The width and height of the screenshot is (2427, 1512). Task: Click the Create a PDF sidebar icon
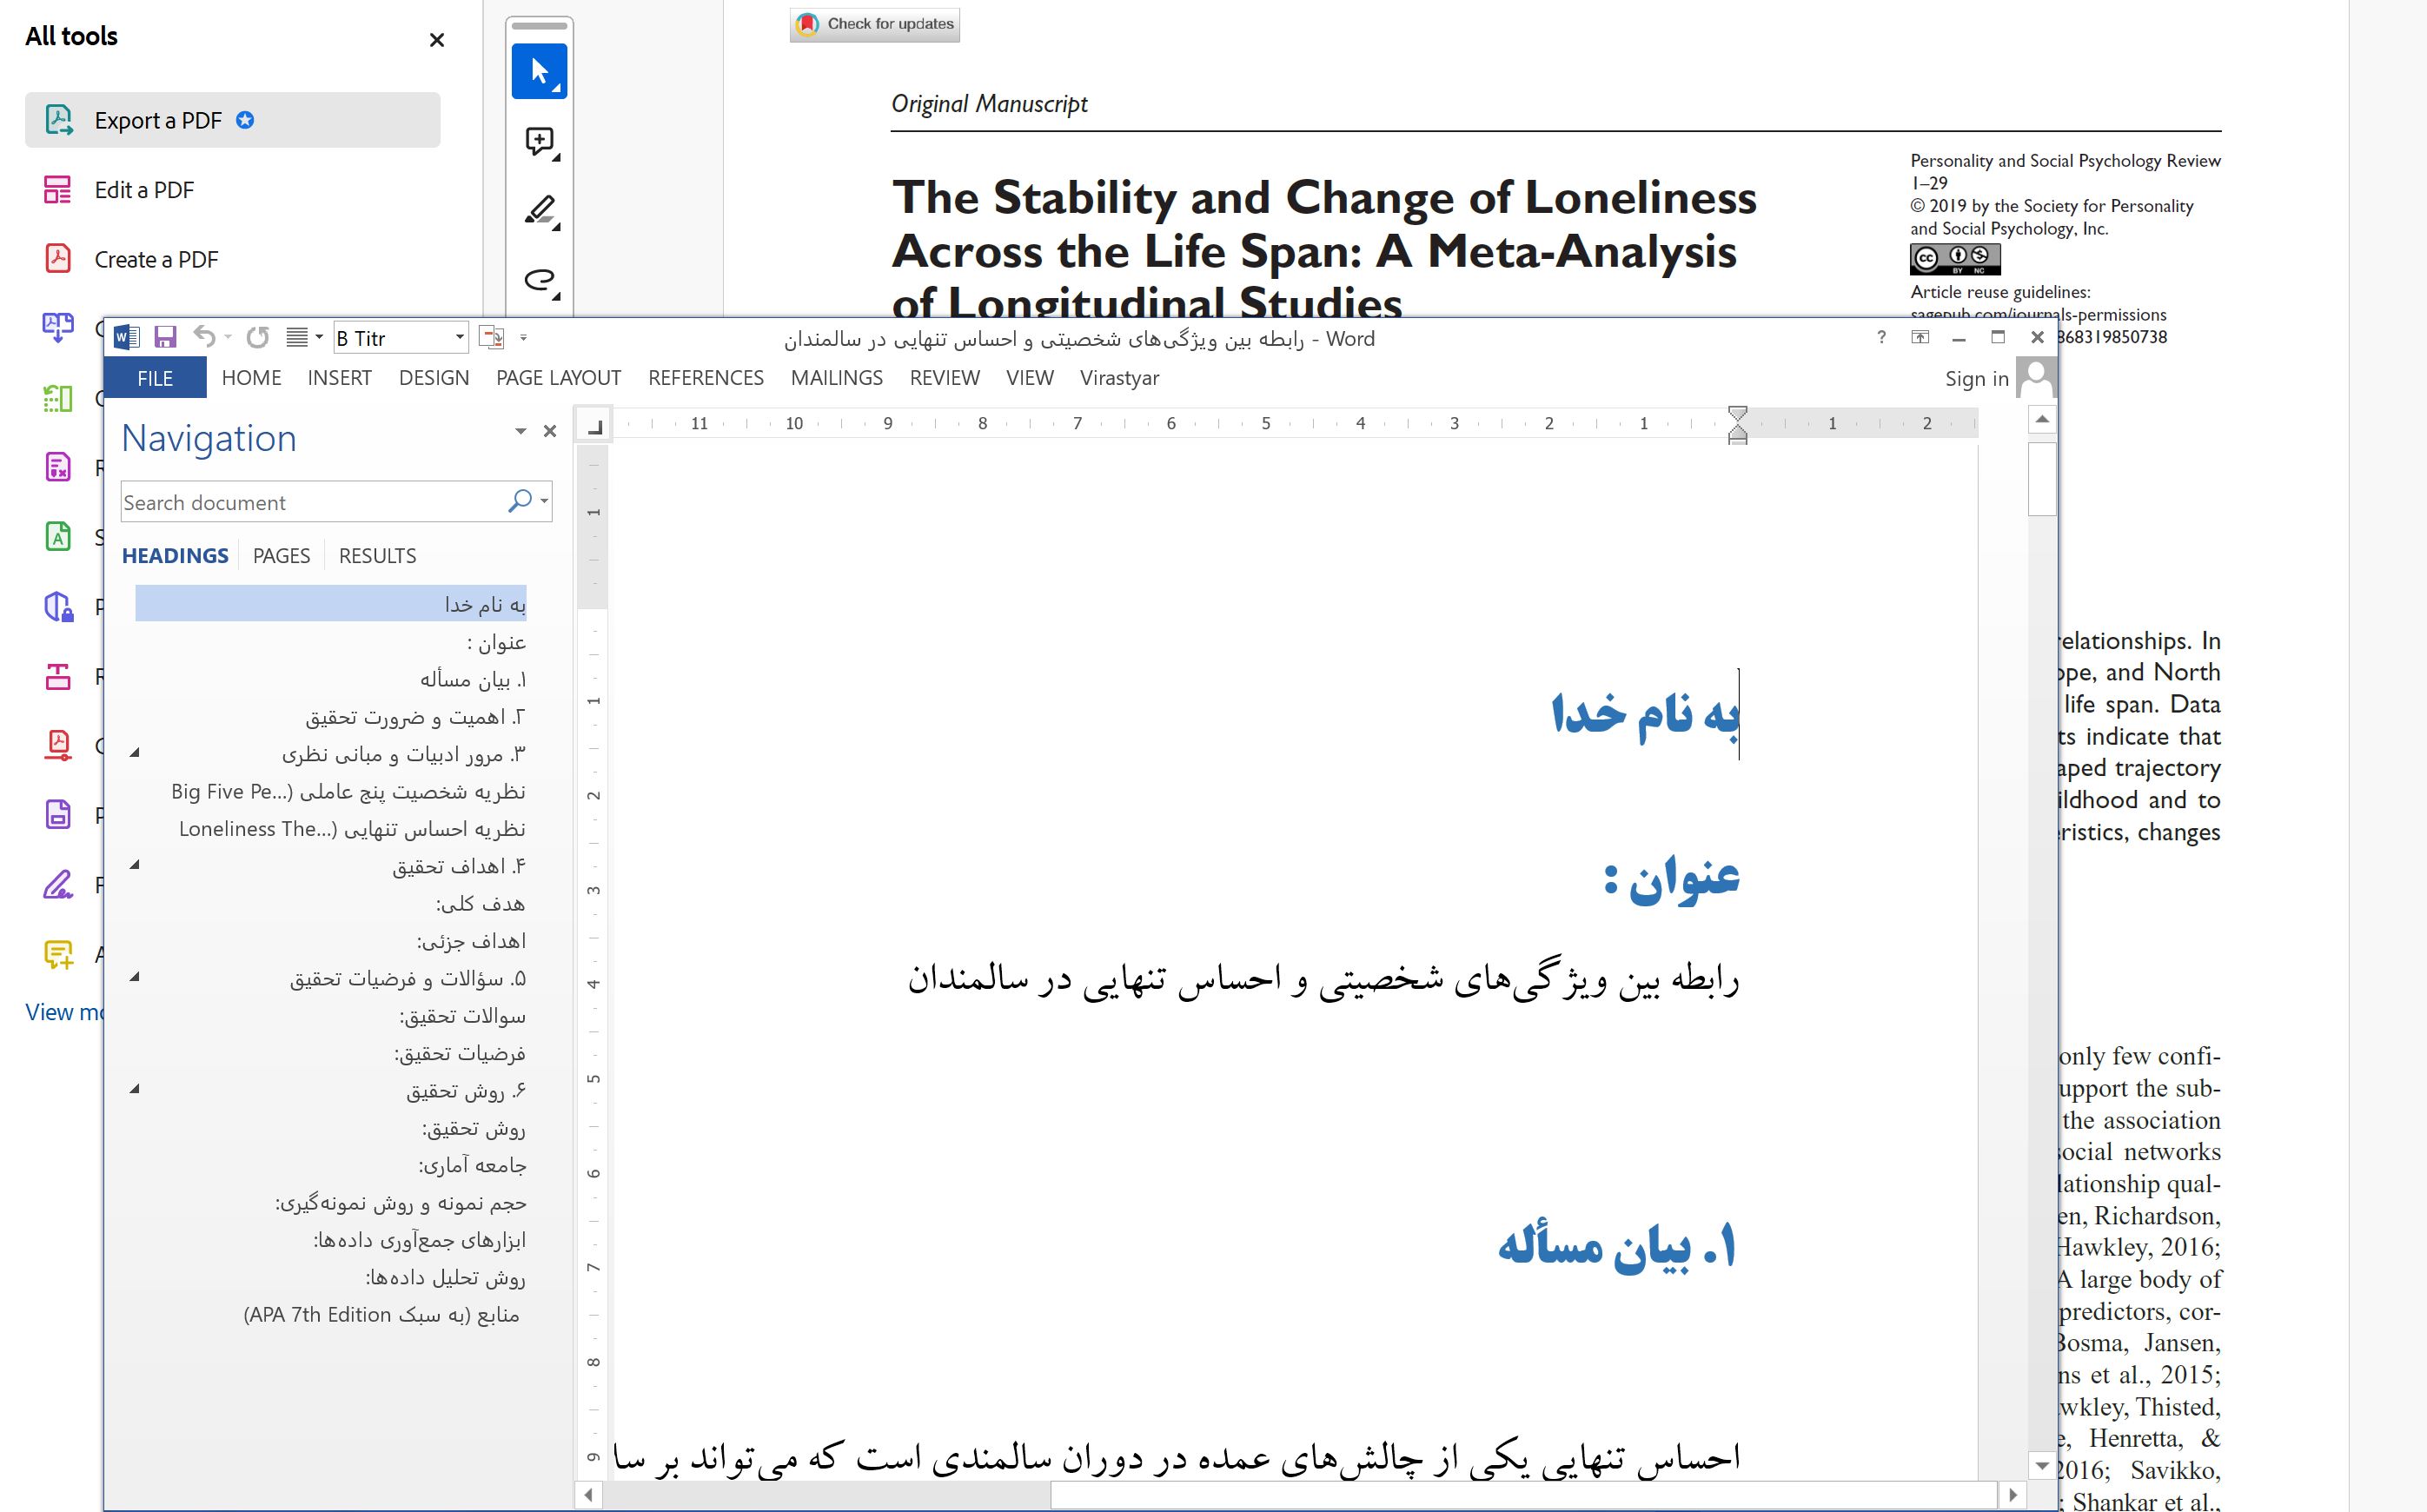(59, 258)
